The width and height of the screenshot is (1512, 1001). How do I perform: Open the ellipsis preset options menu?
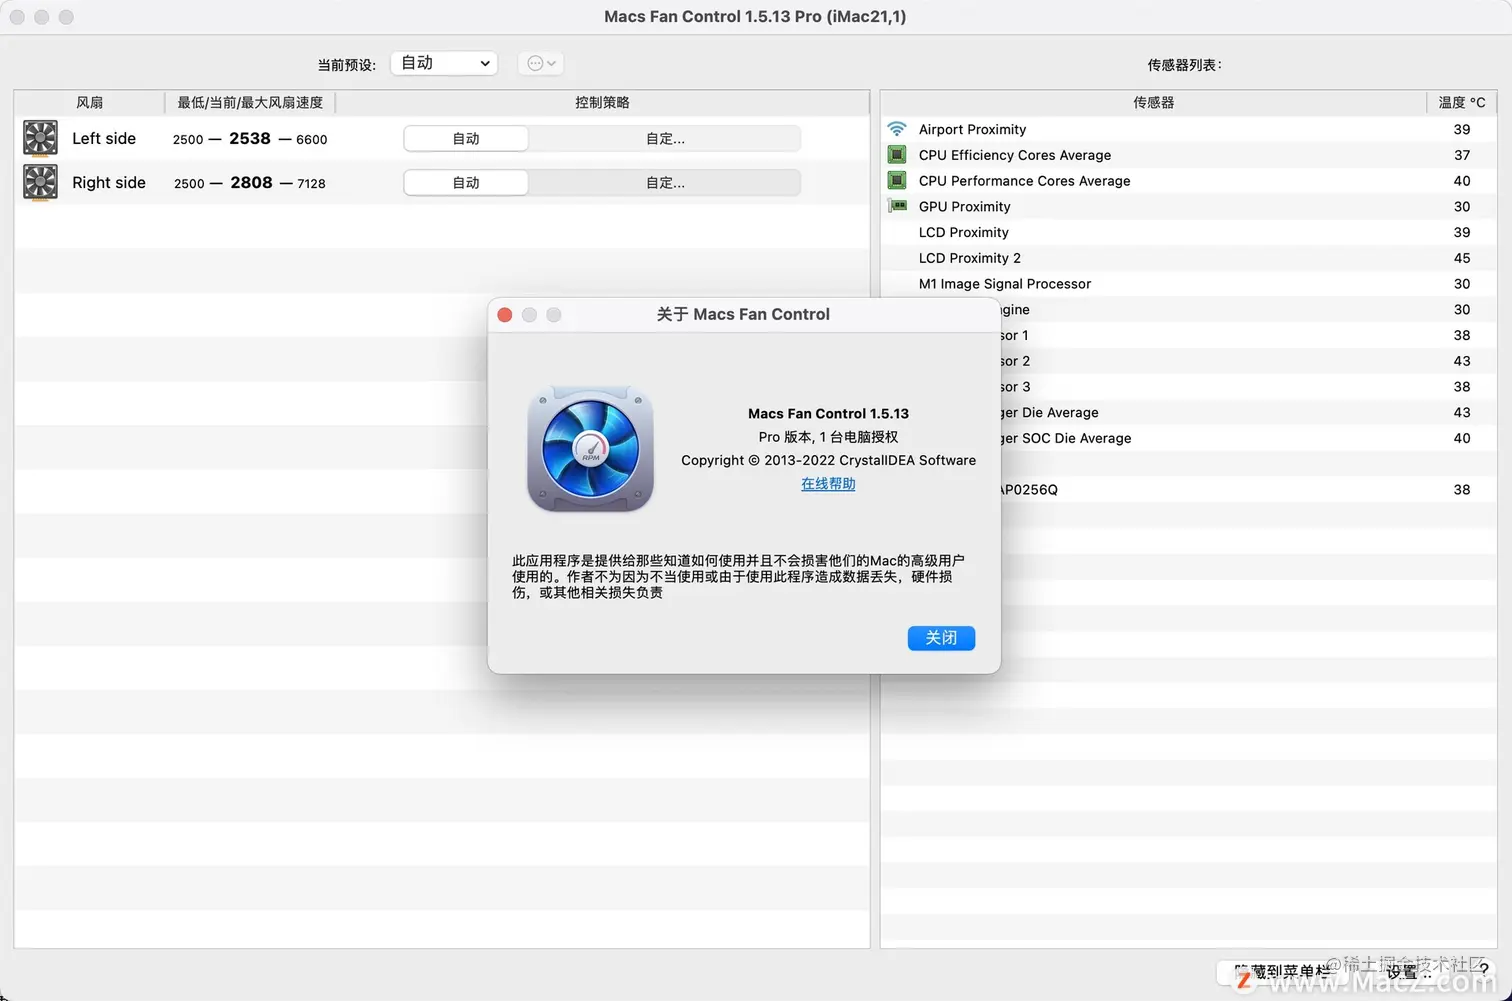coord(541,63)
